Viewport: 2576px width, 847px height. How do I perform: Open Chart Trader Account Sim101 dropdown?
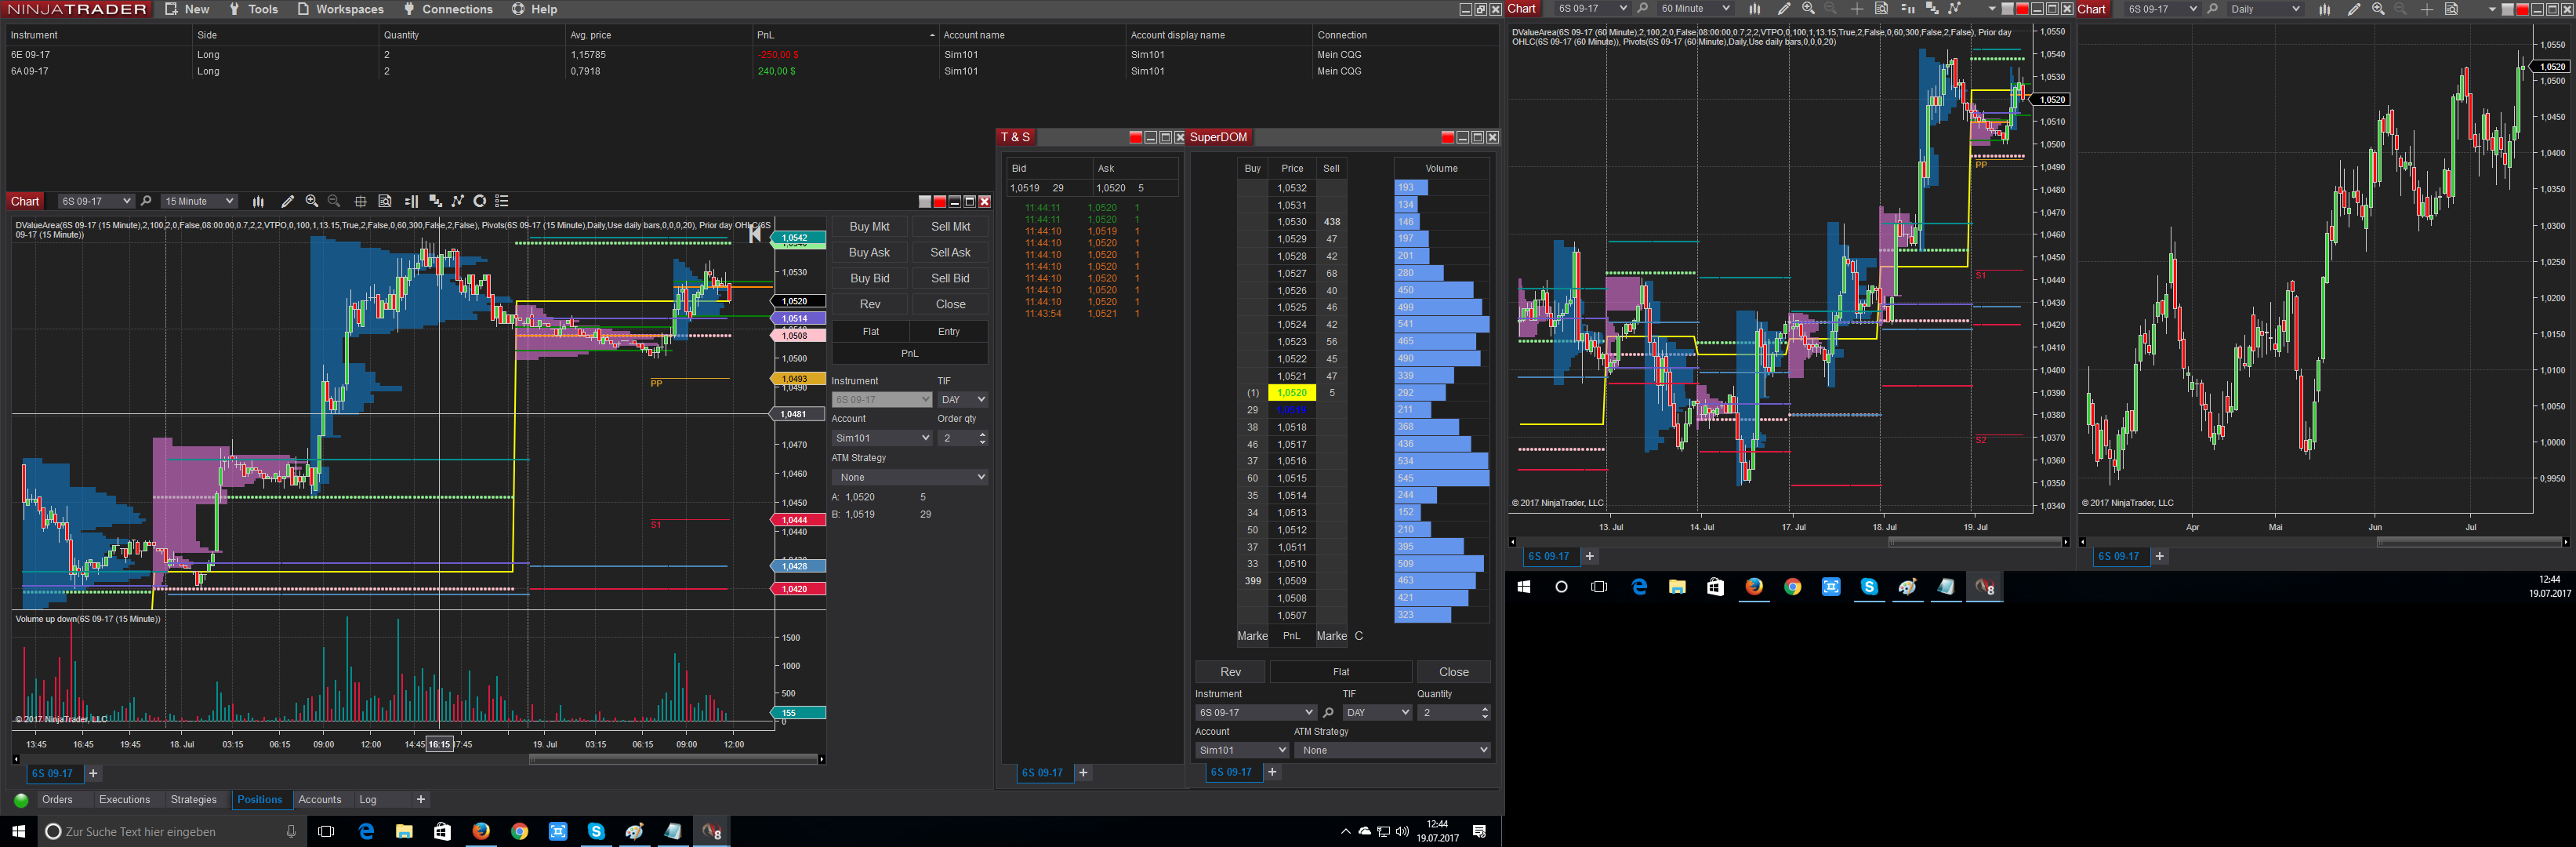[x=882, y=438]
